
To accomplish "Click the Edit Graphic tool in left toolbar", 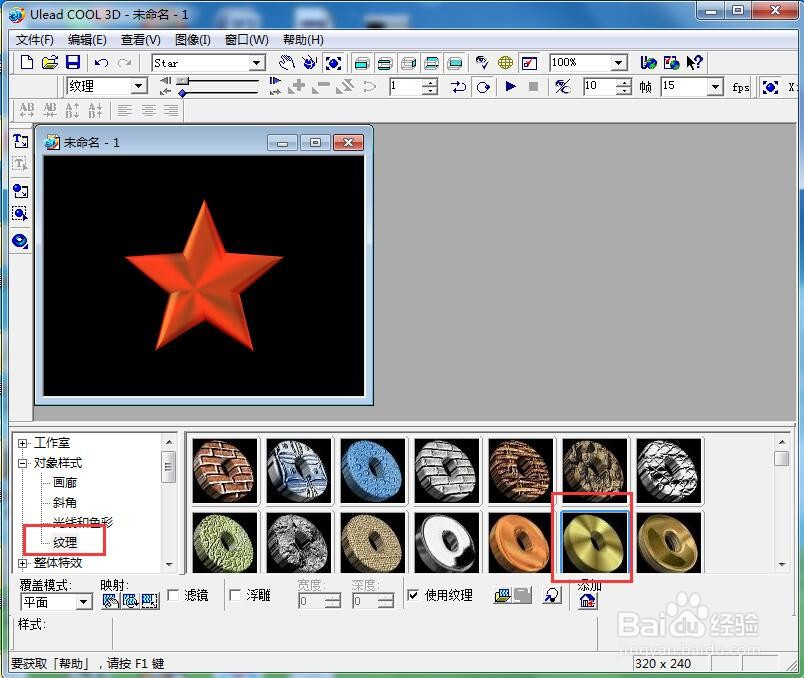I will pyautogui.click(x=20, y=213).
